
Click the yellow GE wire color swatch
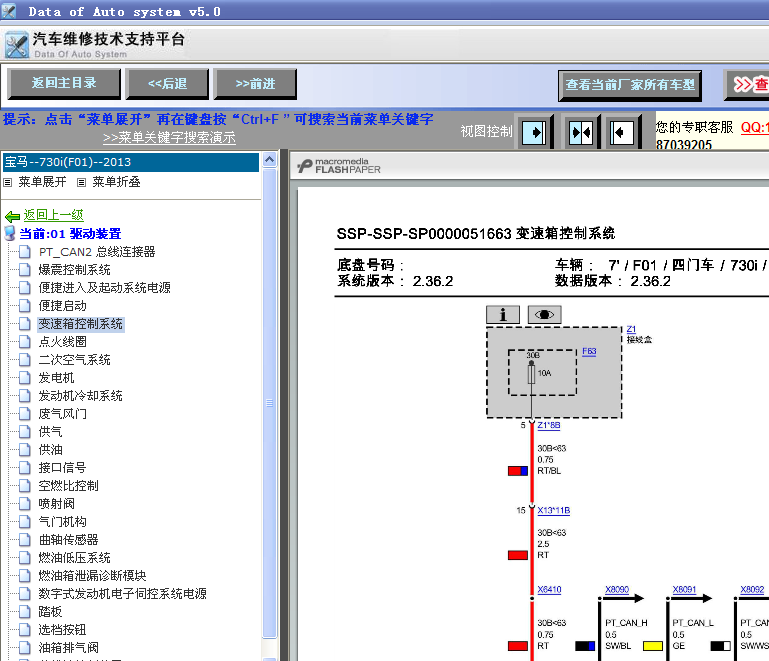point(653,646)
